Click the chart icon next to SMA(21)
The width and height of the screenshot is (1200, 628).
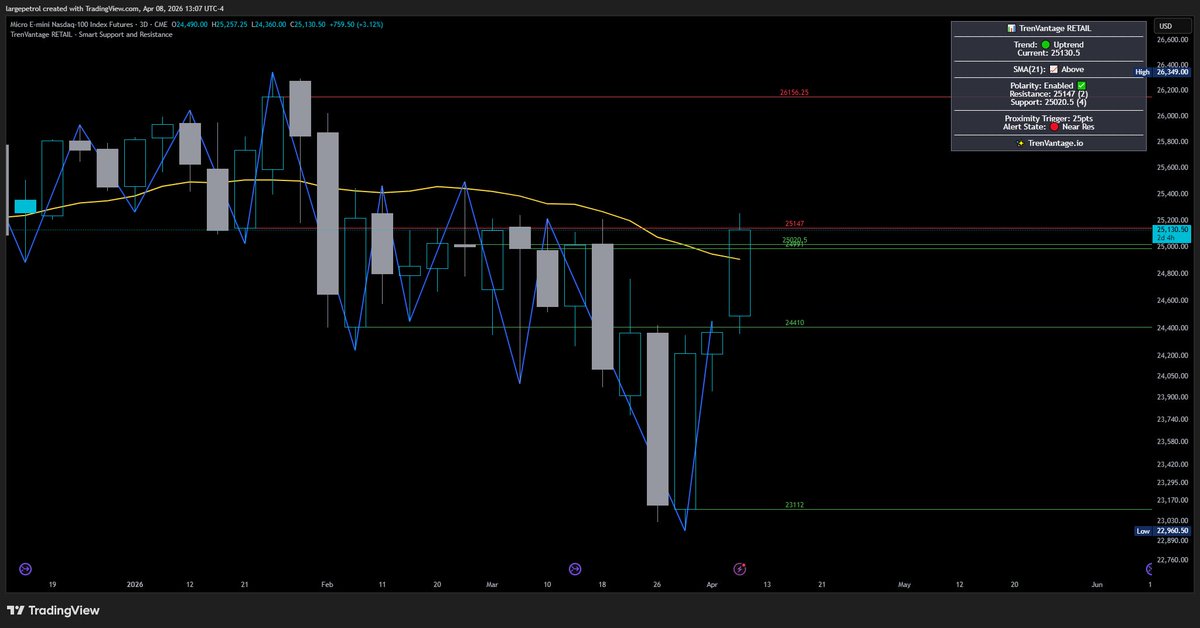click(x=1053, y=70)
